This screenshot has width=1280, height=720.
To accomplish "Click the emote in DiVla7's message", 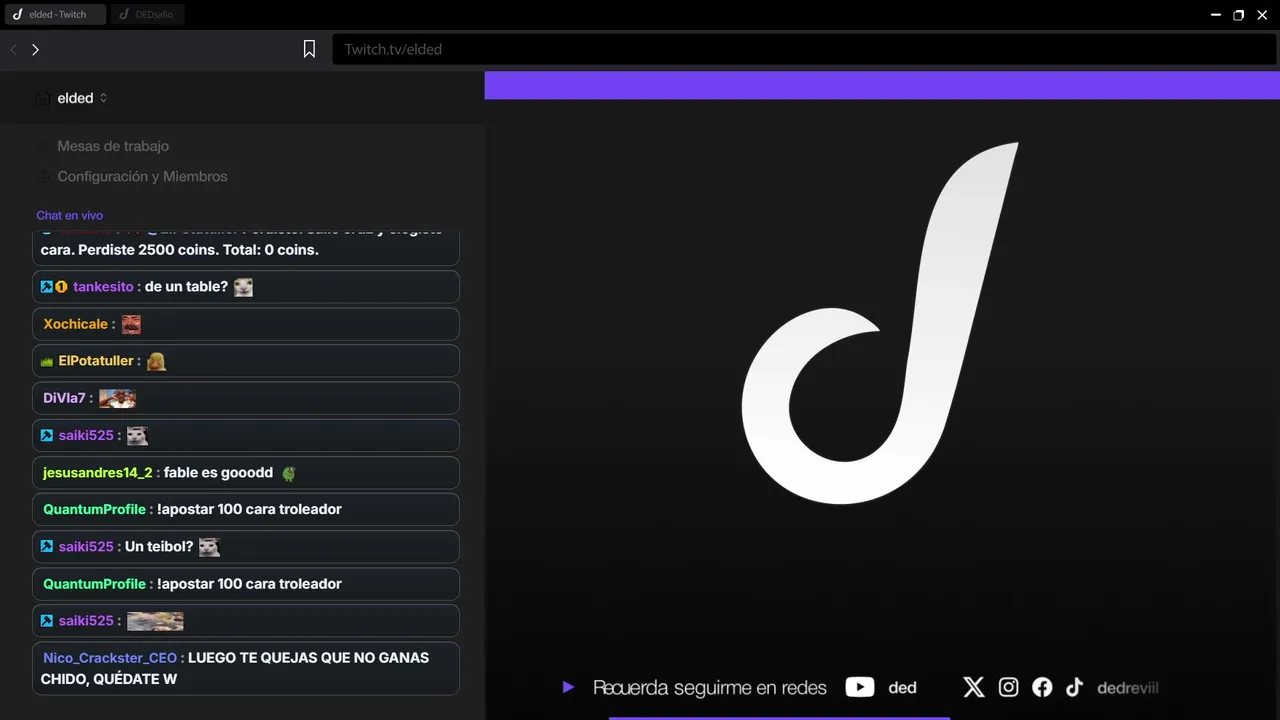I will 117,398.
